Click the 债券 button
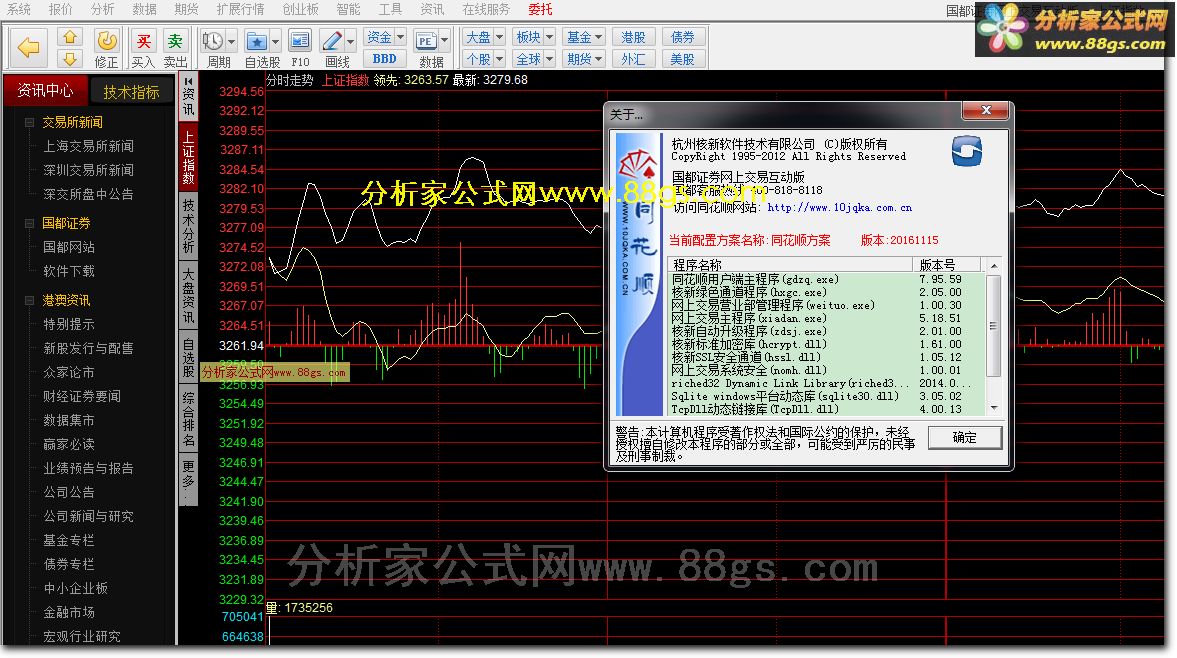The height and width of the screenshot is (658, 1177). tap(683, 37)
